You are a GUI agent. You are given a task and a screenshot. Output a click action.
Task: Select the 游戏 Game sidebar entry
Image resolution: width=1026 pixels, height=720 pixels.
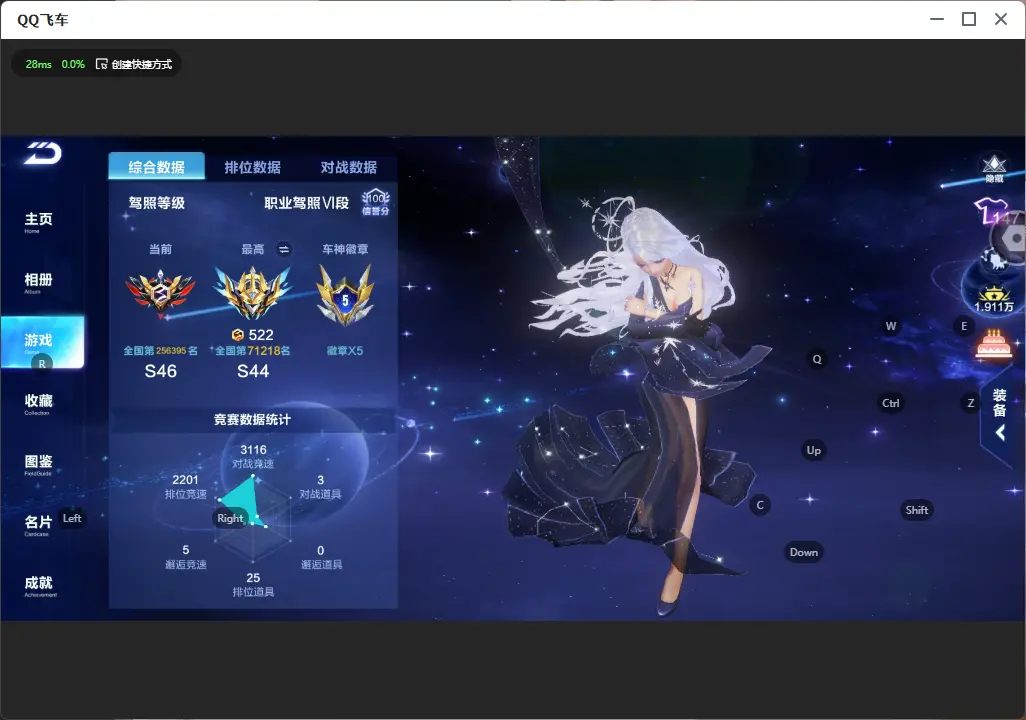click(x=43, y=342)
